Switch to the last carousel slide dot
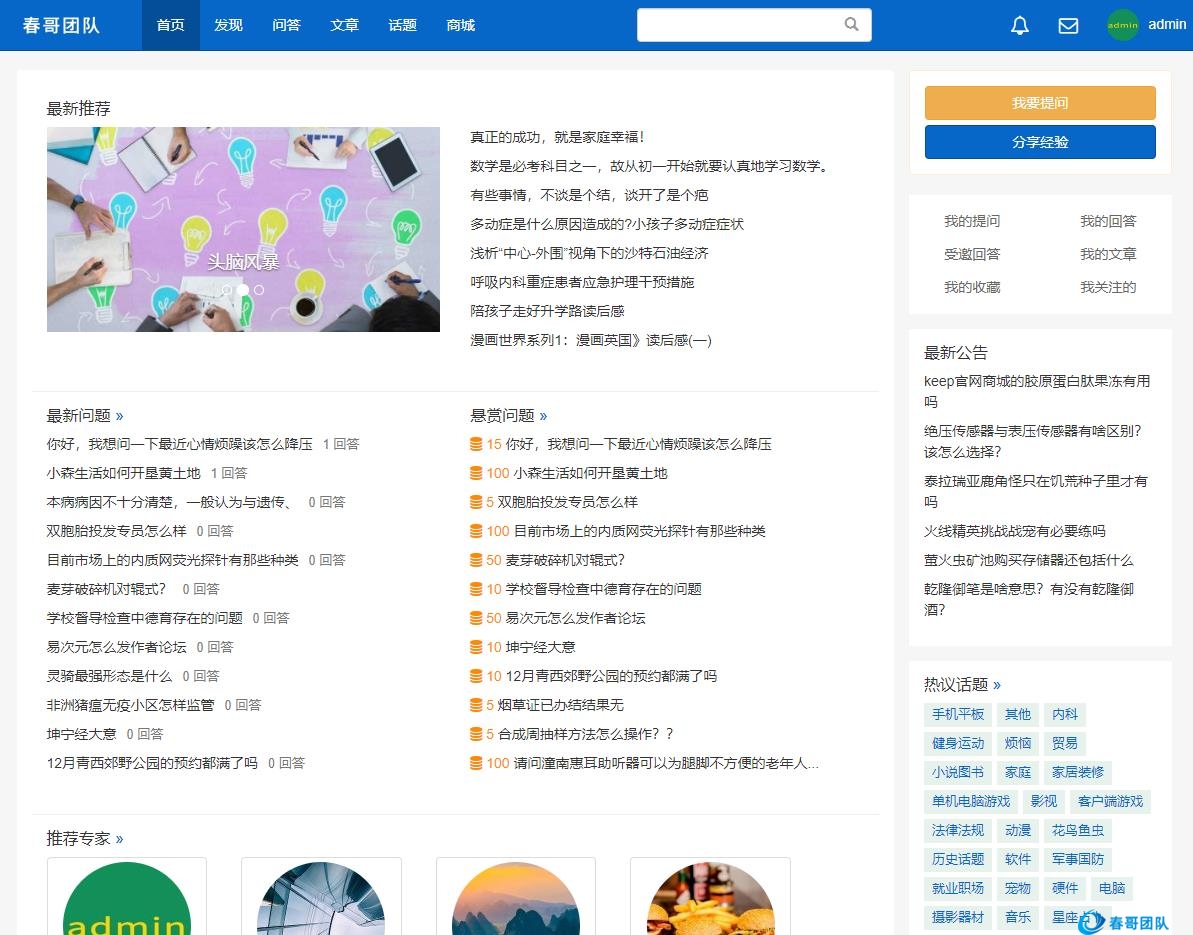 pyautogui.click(x=259, y=290)
